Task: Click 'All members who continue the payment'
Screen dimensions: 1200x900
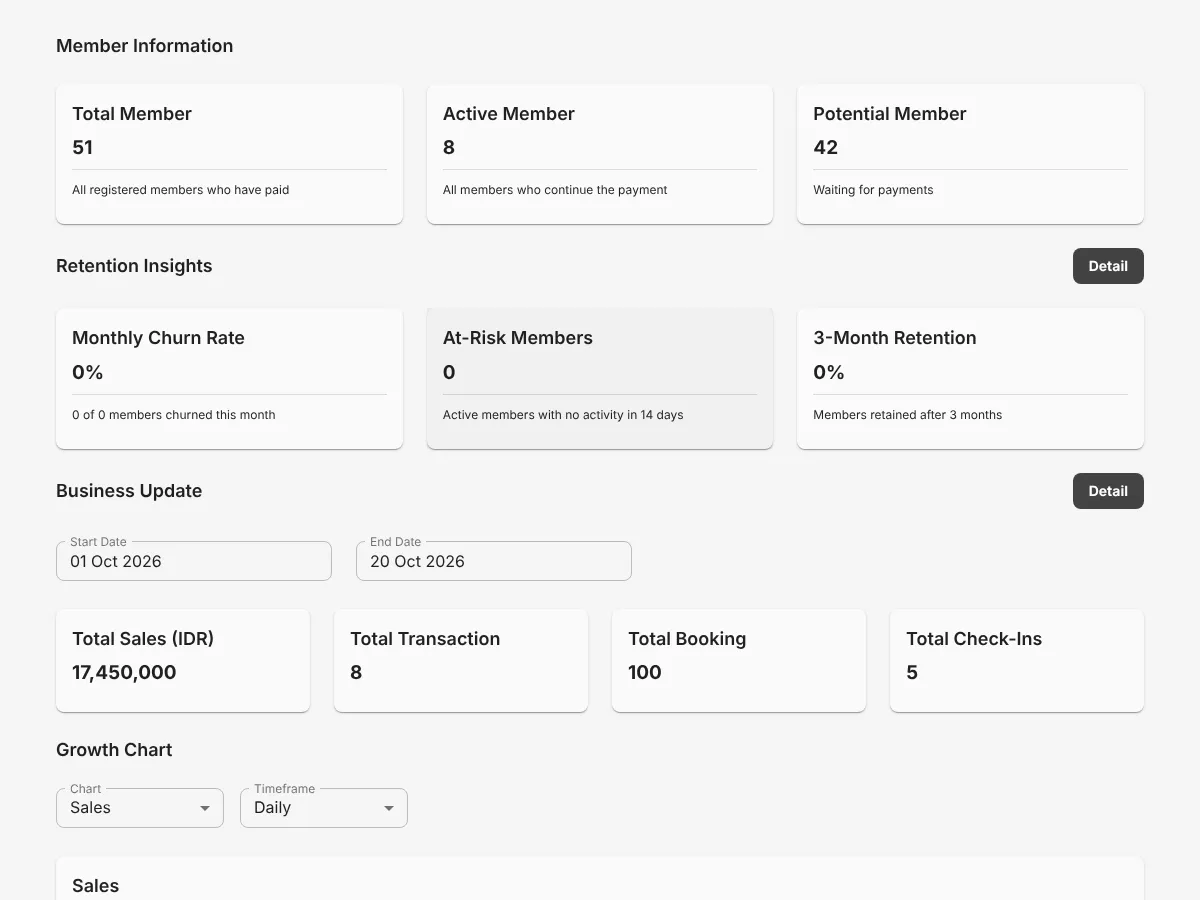Action: click(555, 190)
